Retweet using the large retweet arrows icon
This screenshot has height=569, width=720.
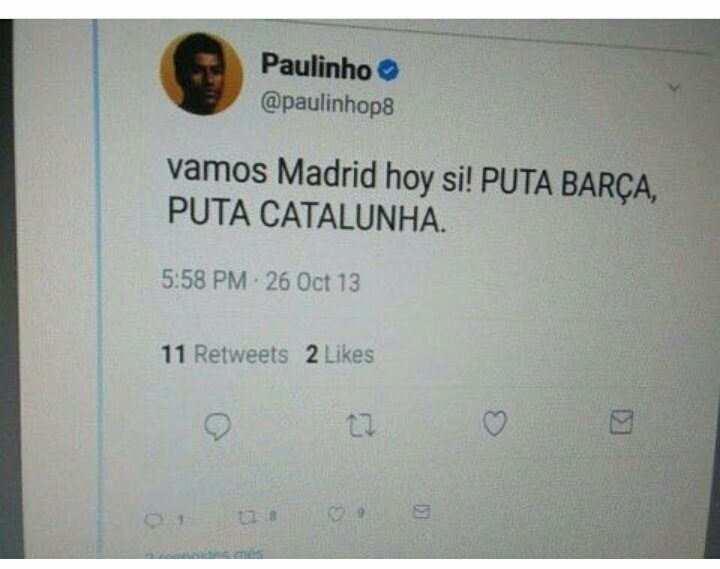(361, 425)
